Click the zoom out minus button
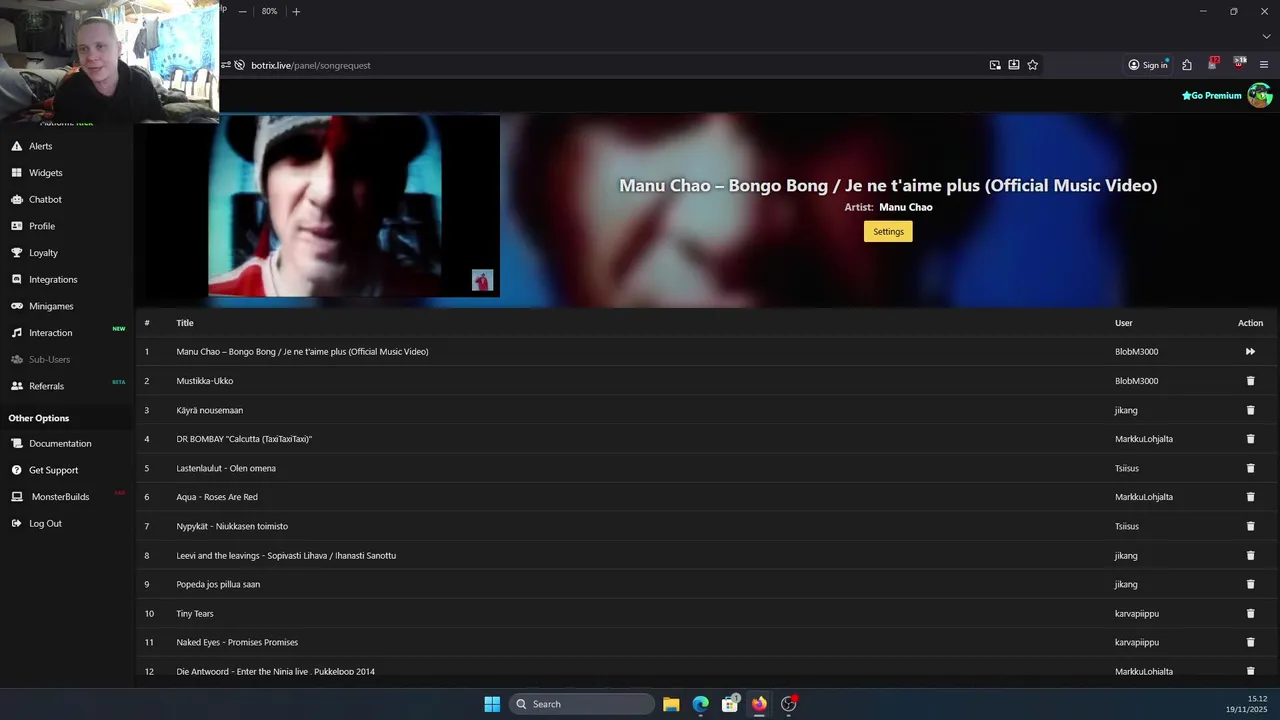This screenshot has width=1280, height=720. [242, 11]
